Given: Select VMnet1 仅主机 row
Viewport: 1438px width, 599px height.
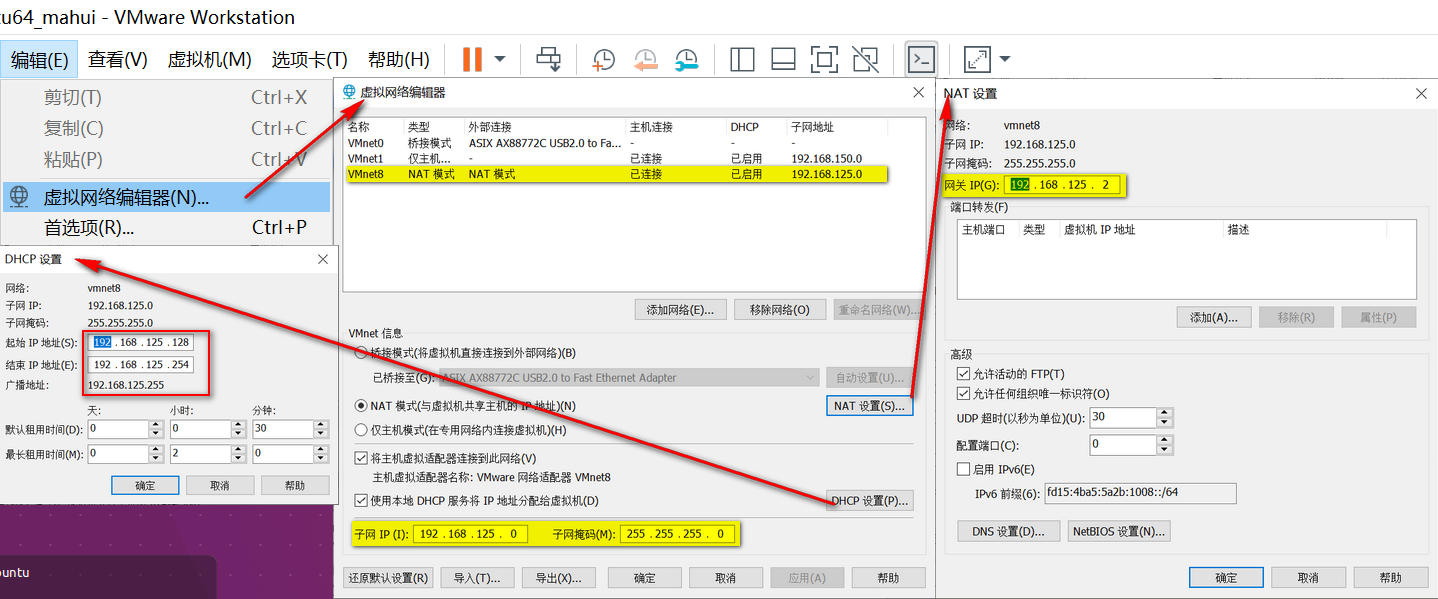Looking at the screenshot, I should [x=615, y=158].
